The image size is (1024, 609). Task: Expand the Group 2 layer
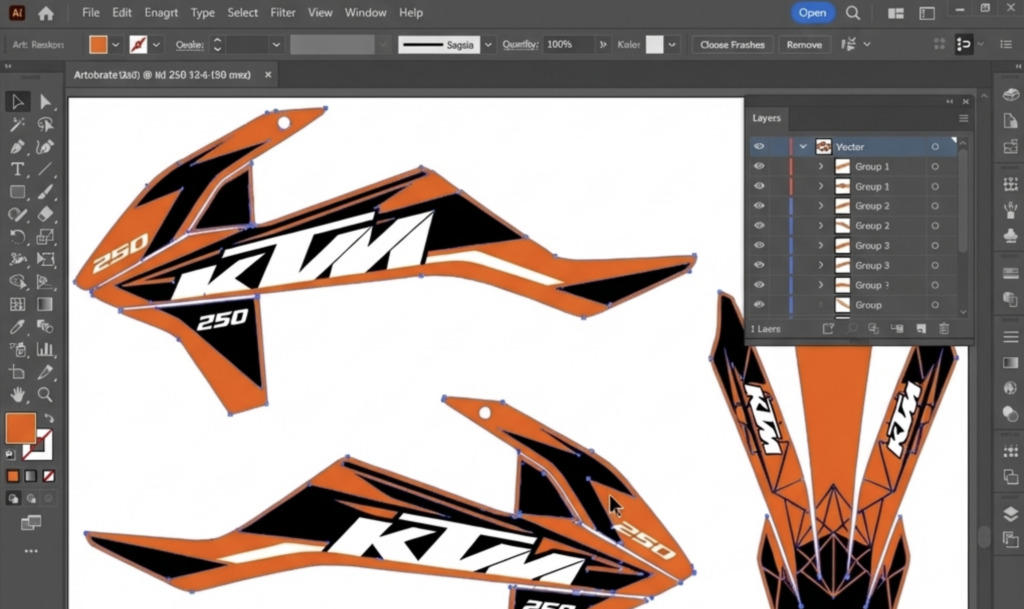pyautogui.click(x=820, y=206)
